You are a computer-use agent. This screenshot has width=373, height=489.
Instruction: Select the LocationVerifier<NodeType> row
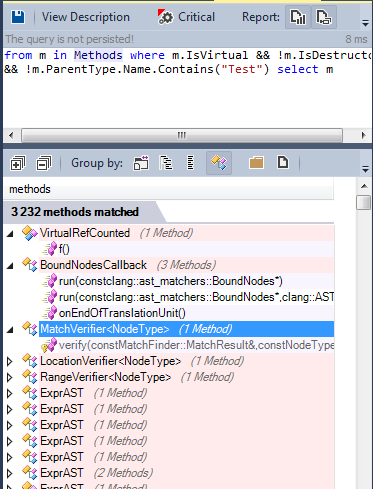pos(187,361)
